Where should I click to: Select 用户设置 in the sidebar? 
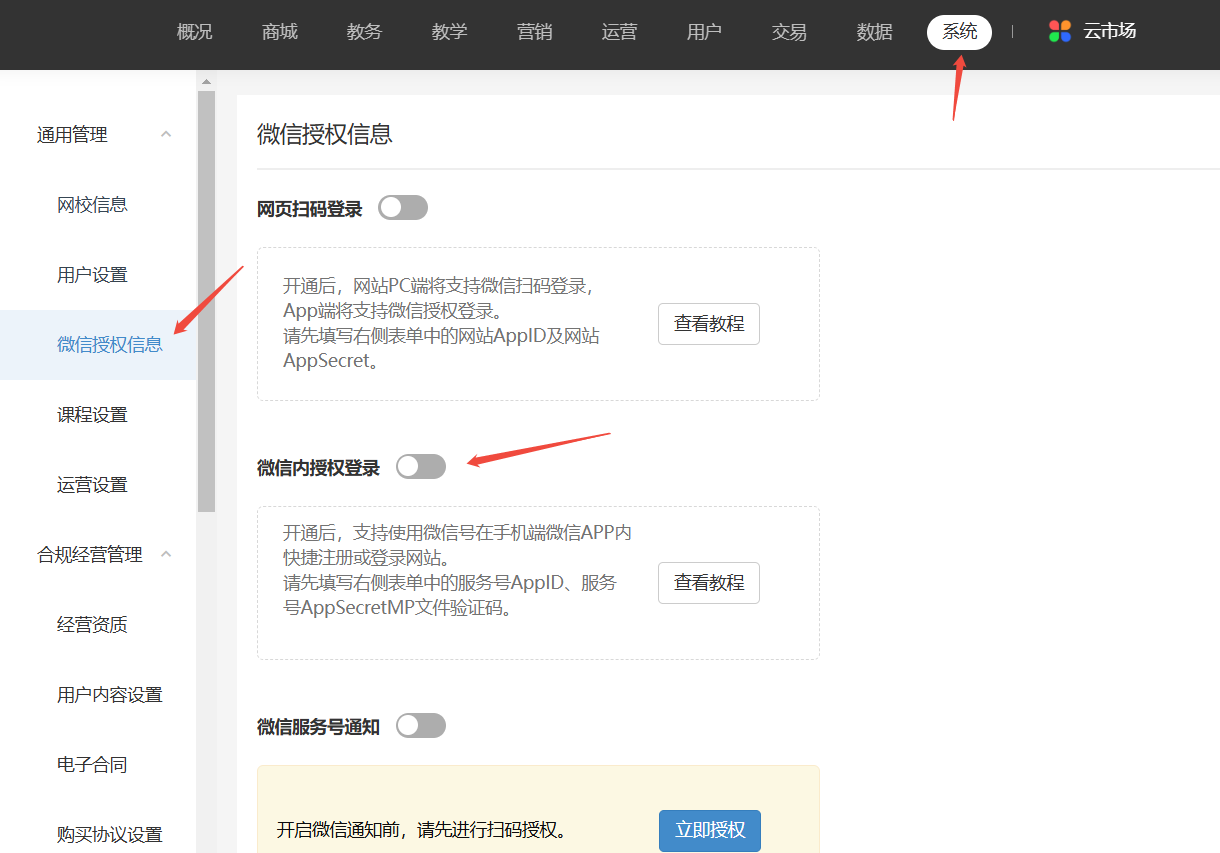93,275
